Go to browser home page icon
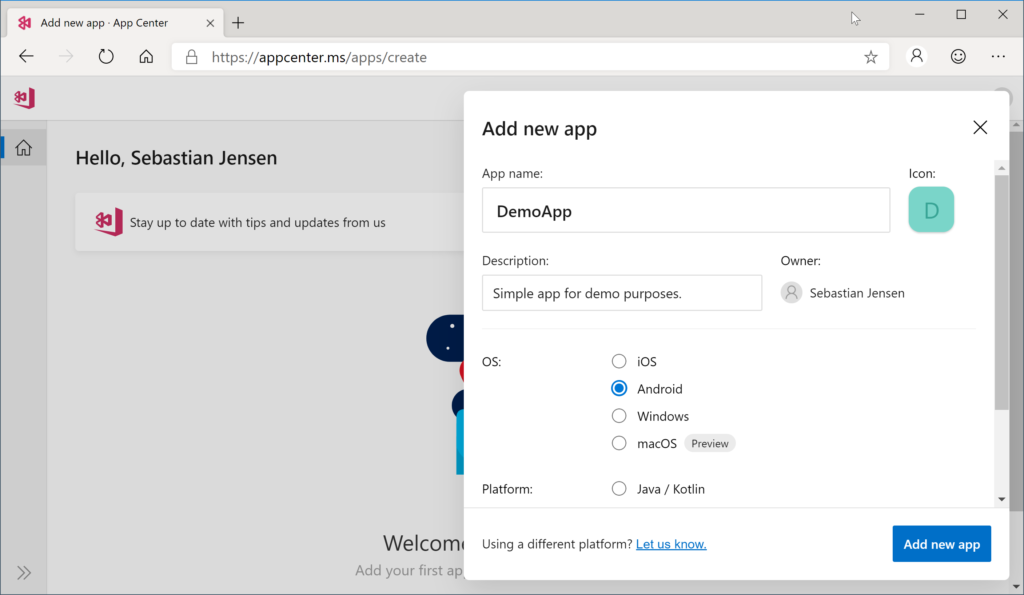1024x595 pixels. click(x=146, y=57)
